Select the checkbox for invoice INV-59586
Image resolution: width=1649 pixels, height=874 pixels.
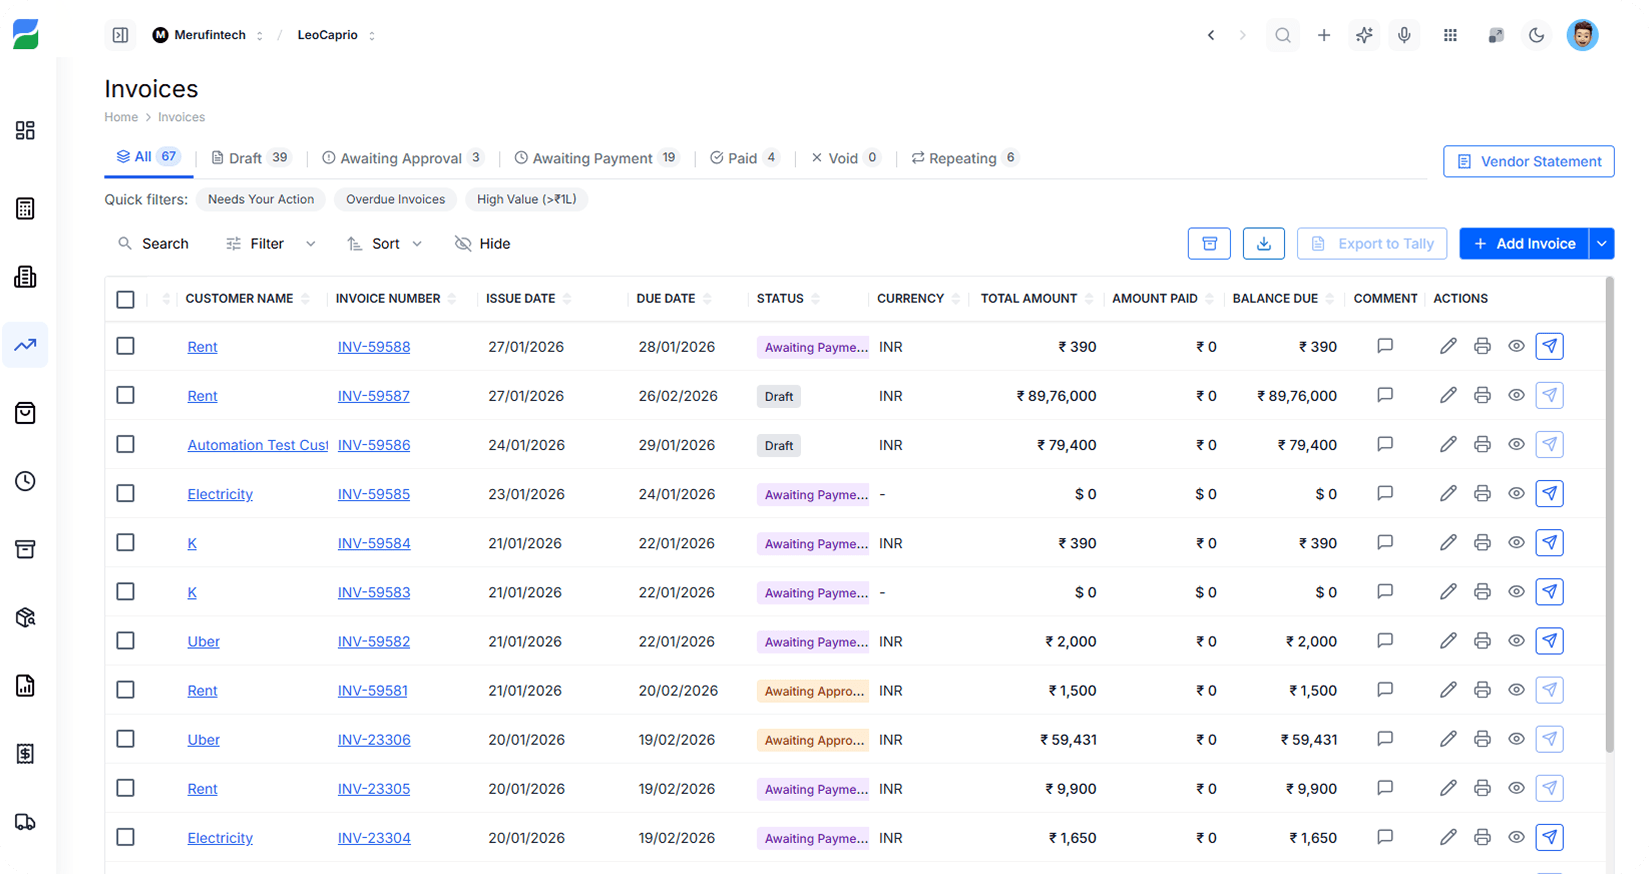125,445
